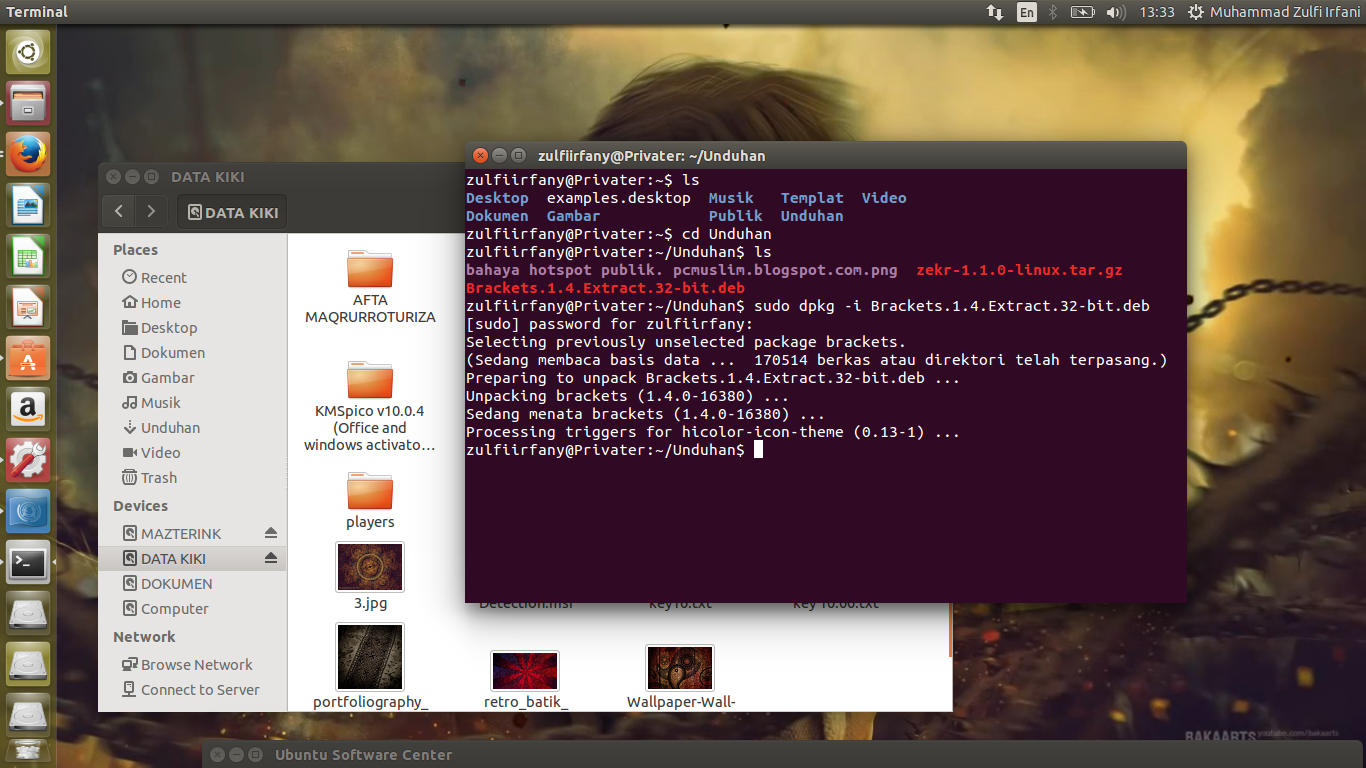1366x768 pixels.
Task: Click red Brackets.1.4.Extract.32-bit.deb filename in listing
Action: [605, 288]
